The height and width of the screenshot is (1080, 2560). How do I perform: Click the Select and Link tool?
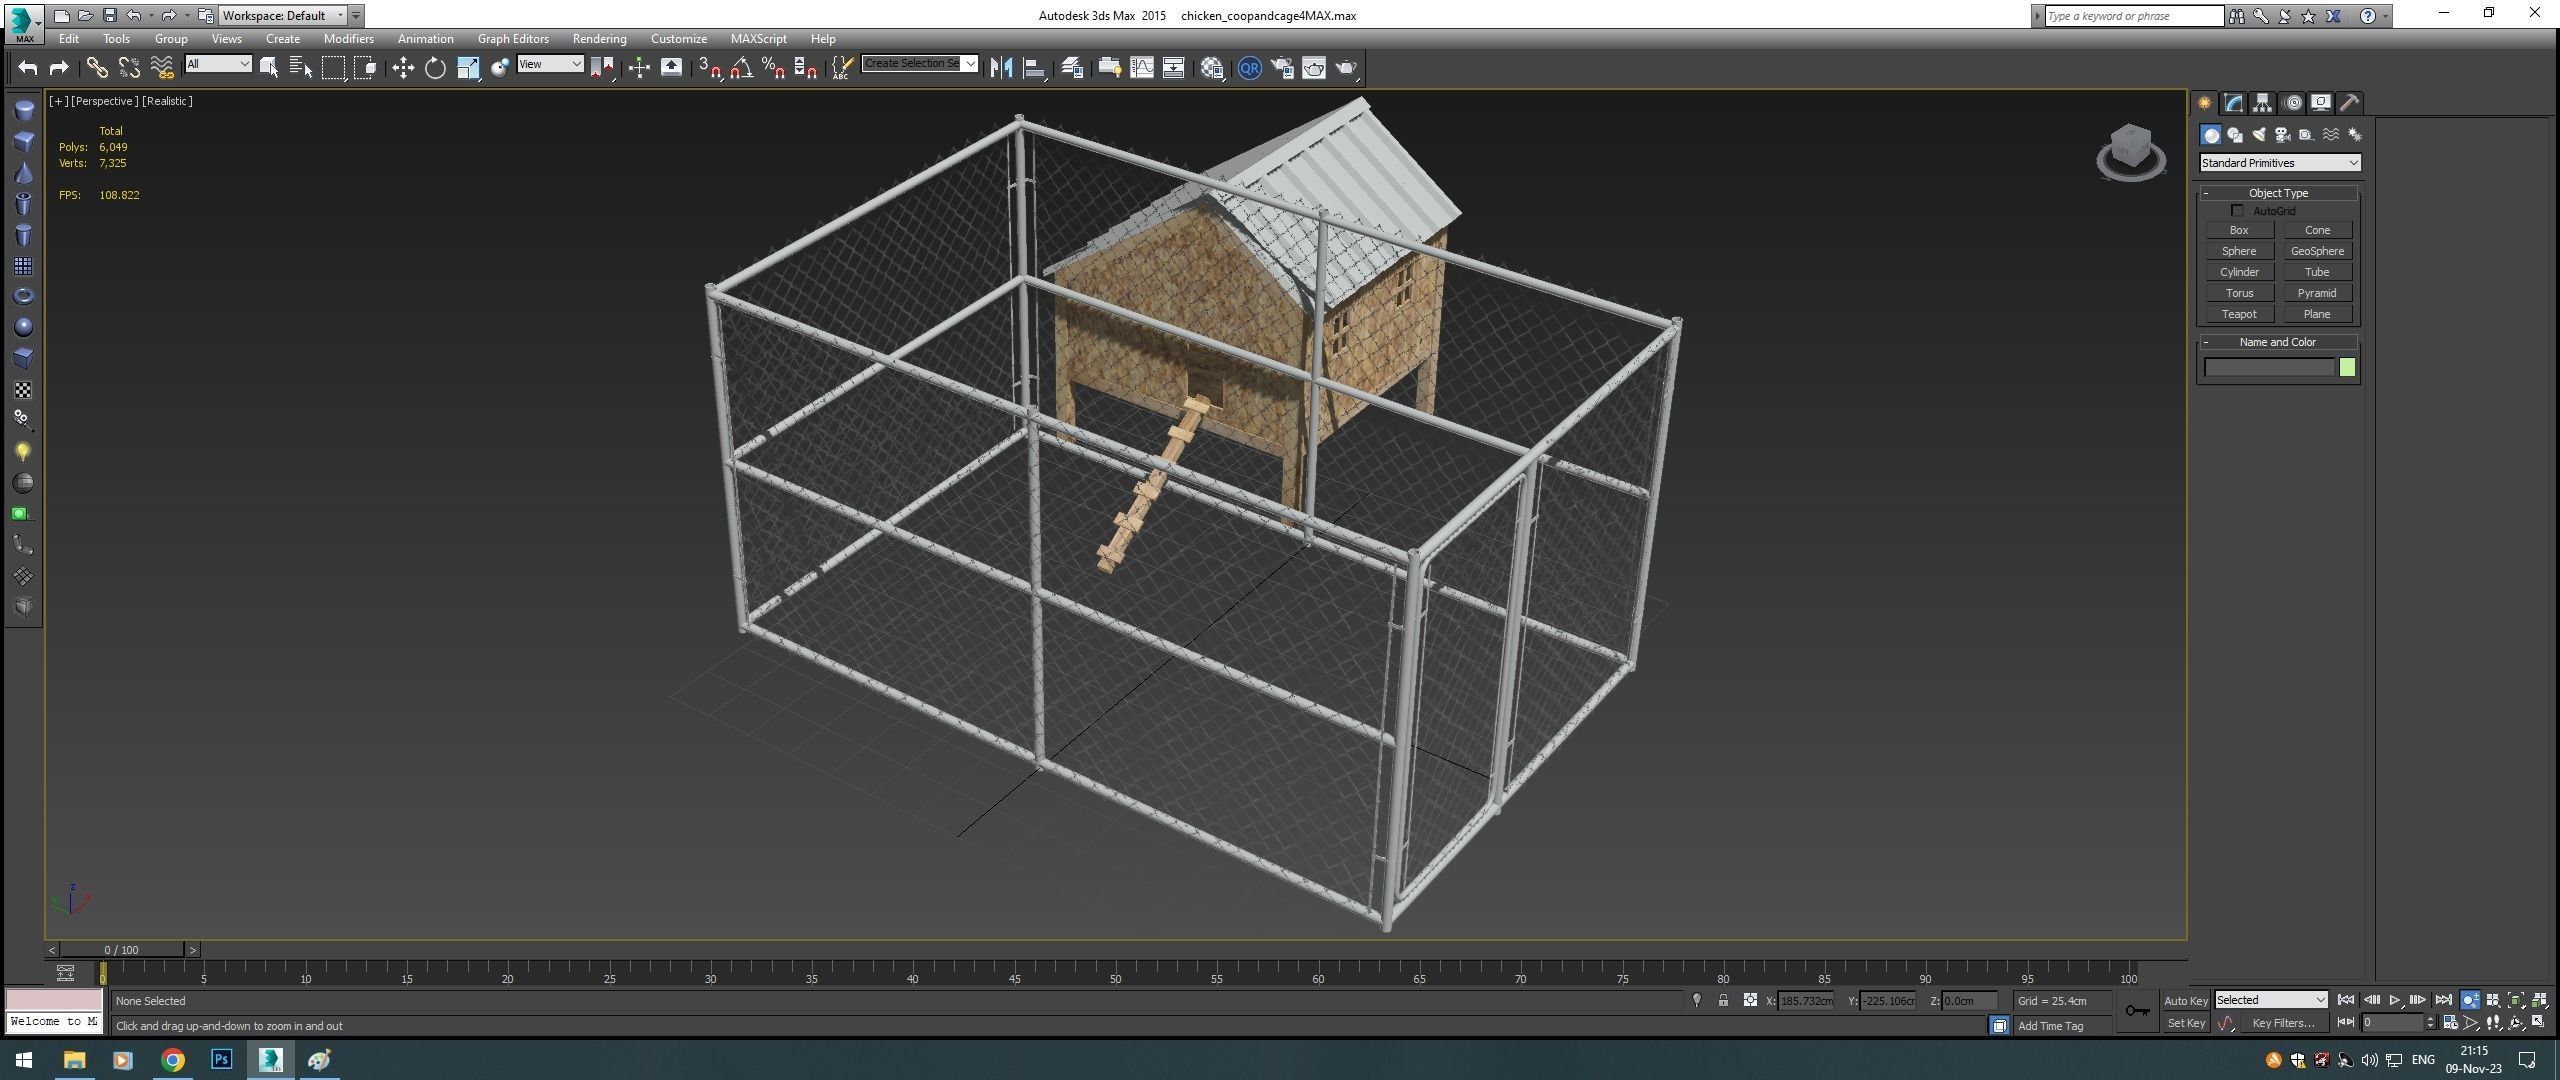(96, 67)
